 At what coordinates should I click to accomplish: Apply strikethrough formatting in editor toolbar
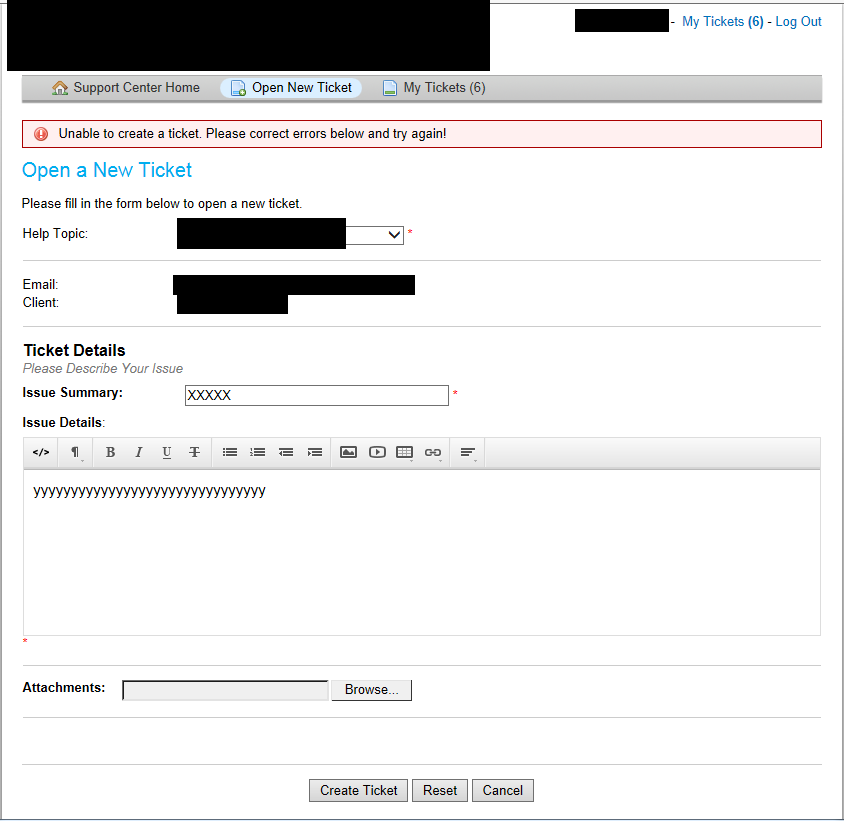194,452
